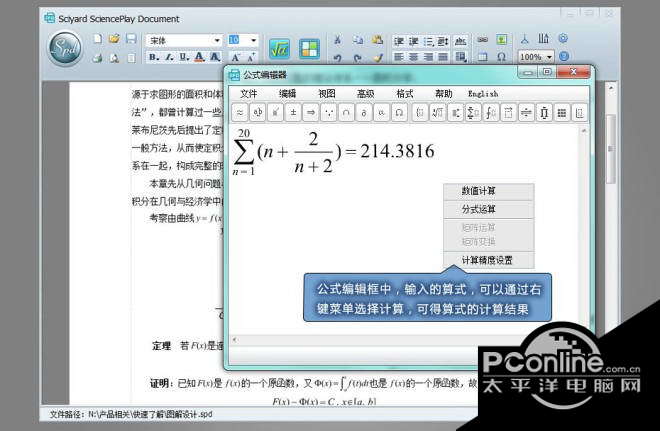Expand the 宋体 font name dropdown
Viewport: 660px width, 431px height.
pos(217,40)
